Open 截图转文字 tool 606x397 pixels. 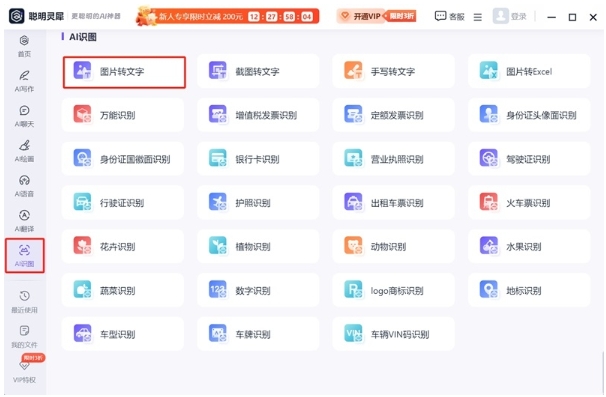tap(258, 72)
